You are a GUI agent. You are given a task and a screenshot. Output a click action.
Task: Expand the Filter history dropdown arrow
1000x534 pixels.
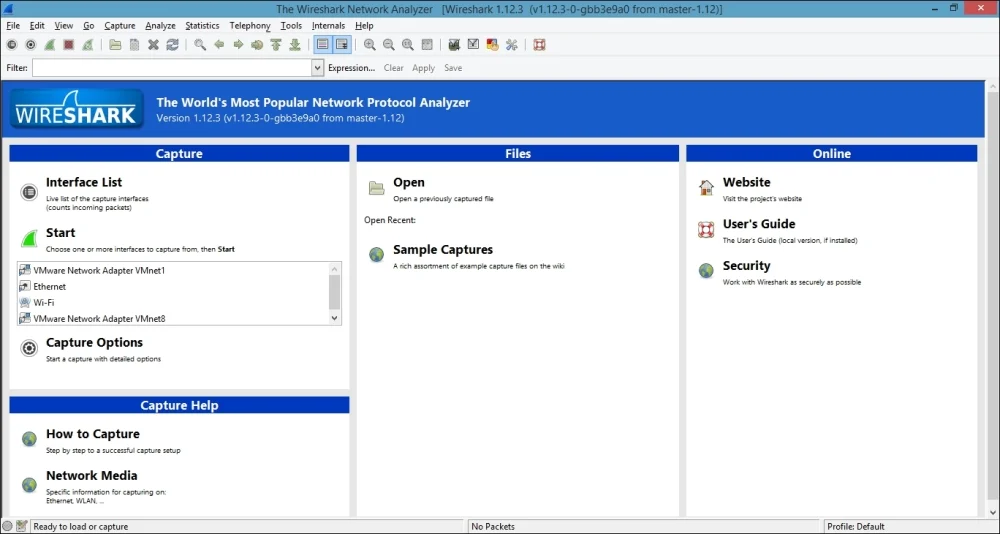(318, 68)
